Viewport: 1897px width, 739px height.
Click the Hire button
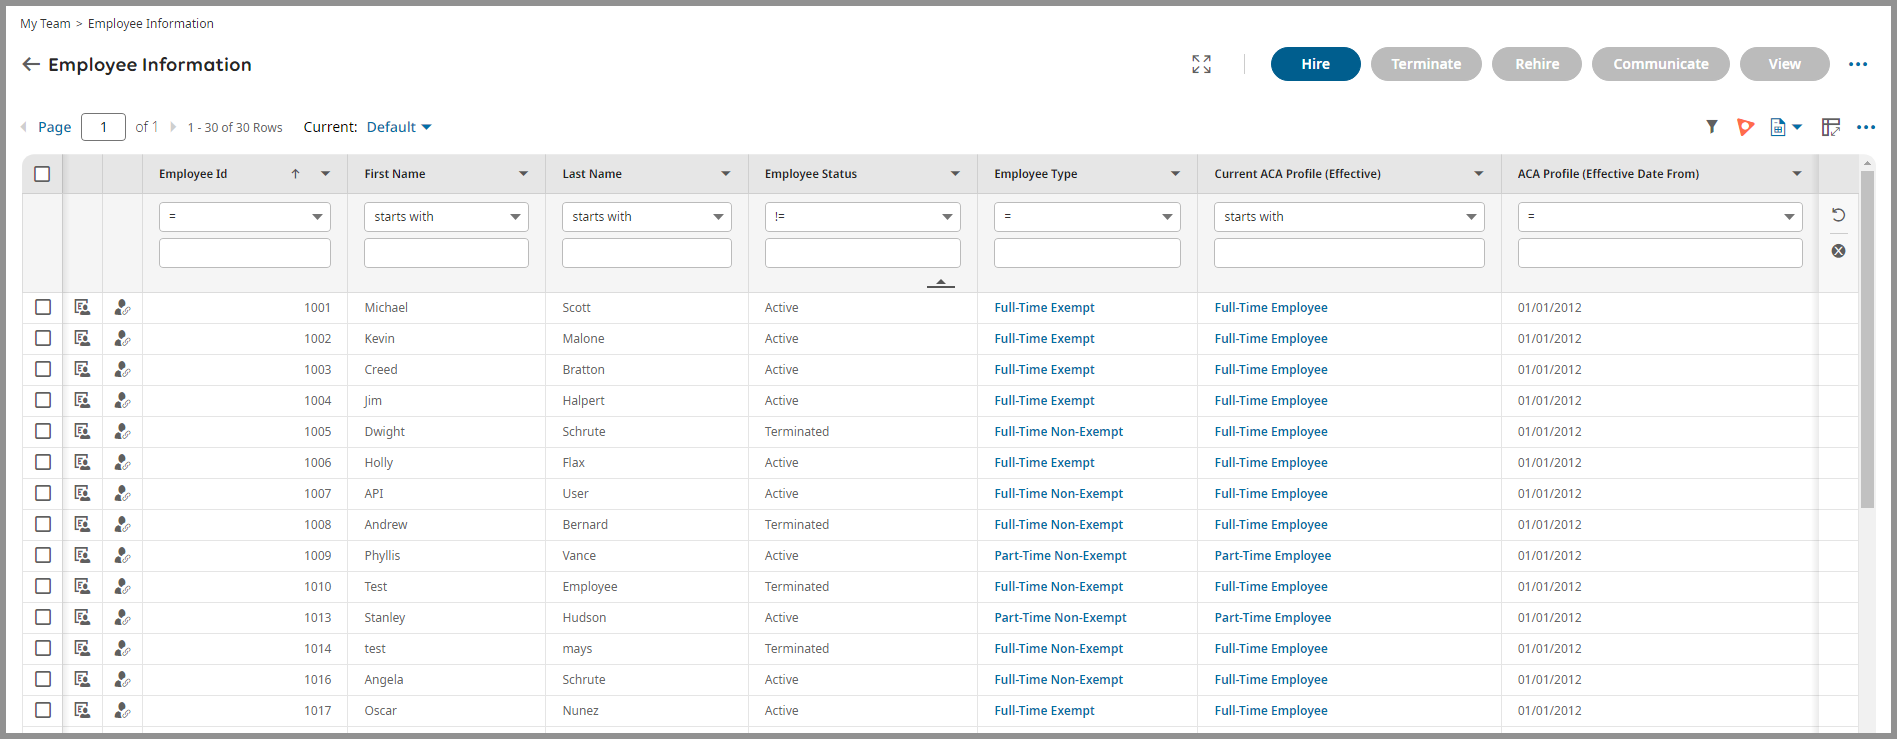[x=1315, y=64]
